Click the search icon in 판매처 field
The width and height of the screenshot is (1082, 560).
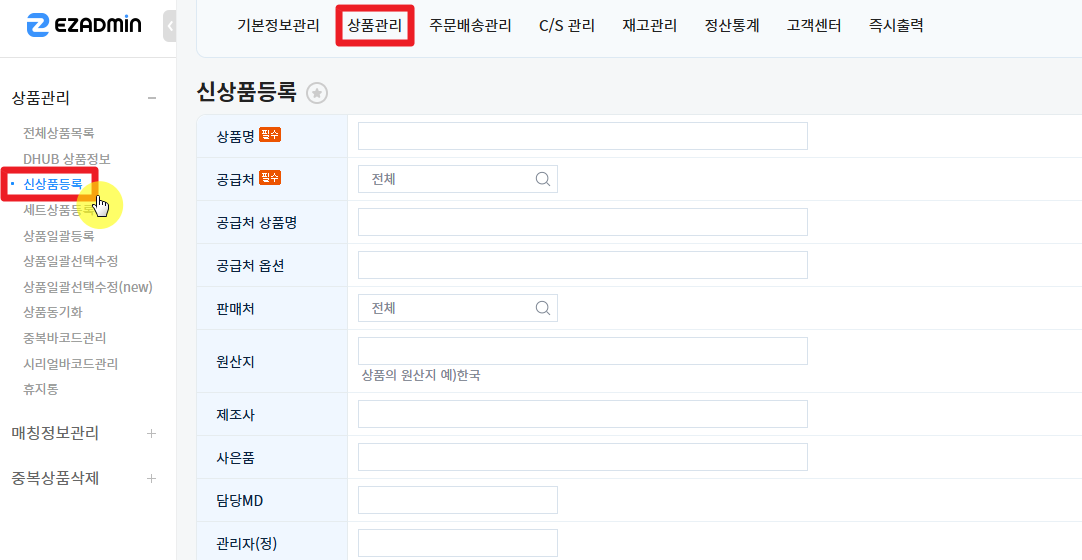click(x=543, y=308)
